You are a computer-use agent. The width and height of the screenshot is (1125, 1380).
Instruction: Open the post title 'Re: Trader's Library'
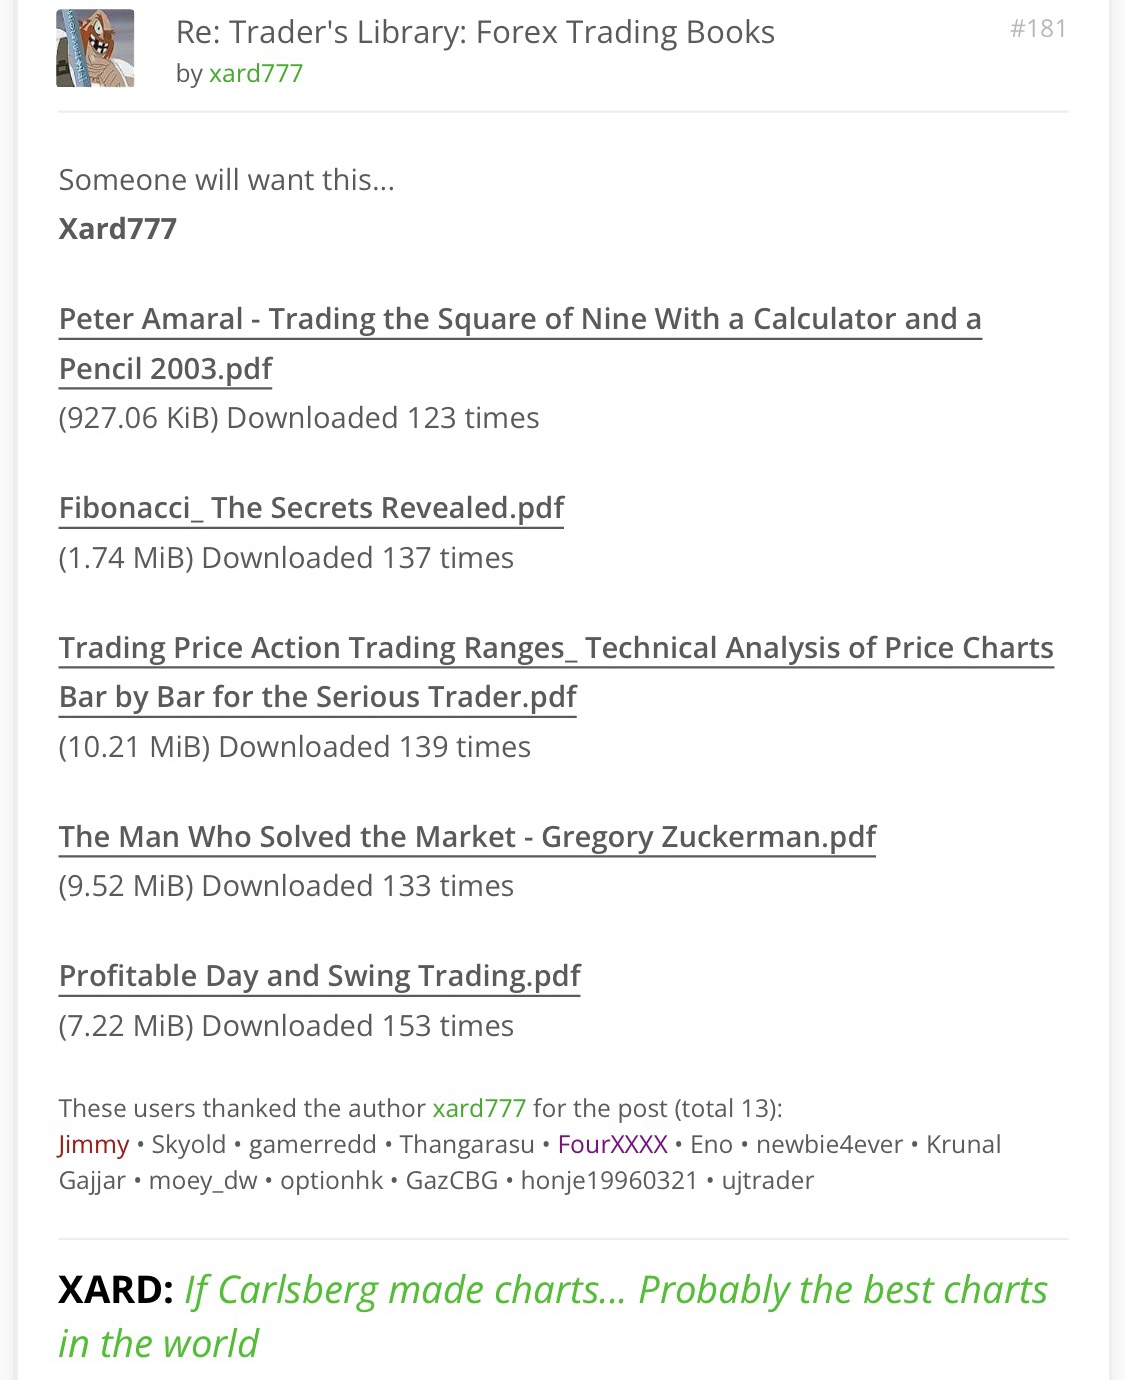pos(475,33)
